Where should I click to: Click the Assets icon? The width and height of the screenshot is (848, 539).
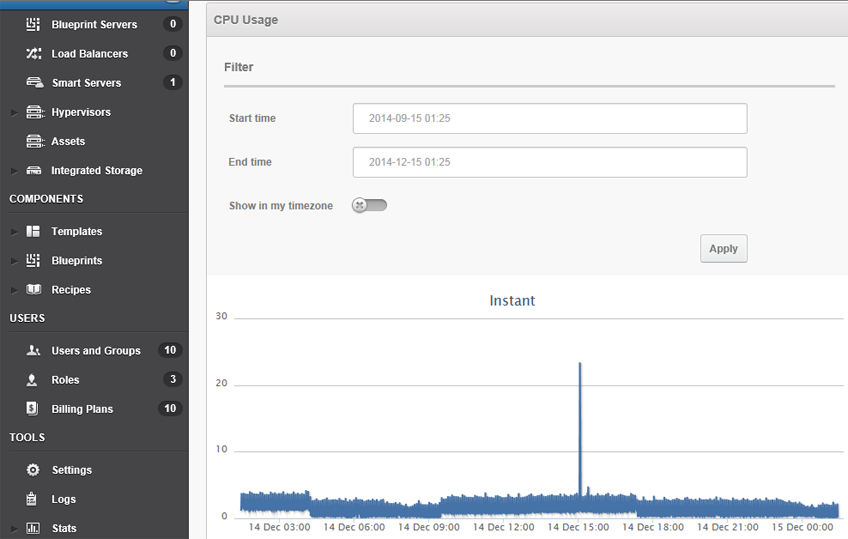pyautogui.click(x=35, y=141)
